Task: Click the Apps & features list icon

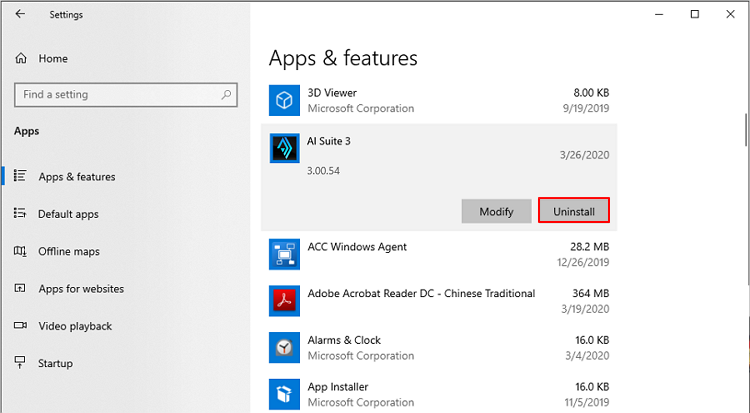Action: click(20, 176)
